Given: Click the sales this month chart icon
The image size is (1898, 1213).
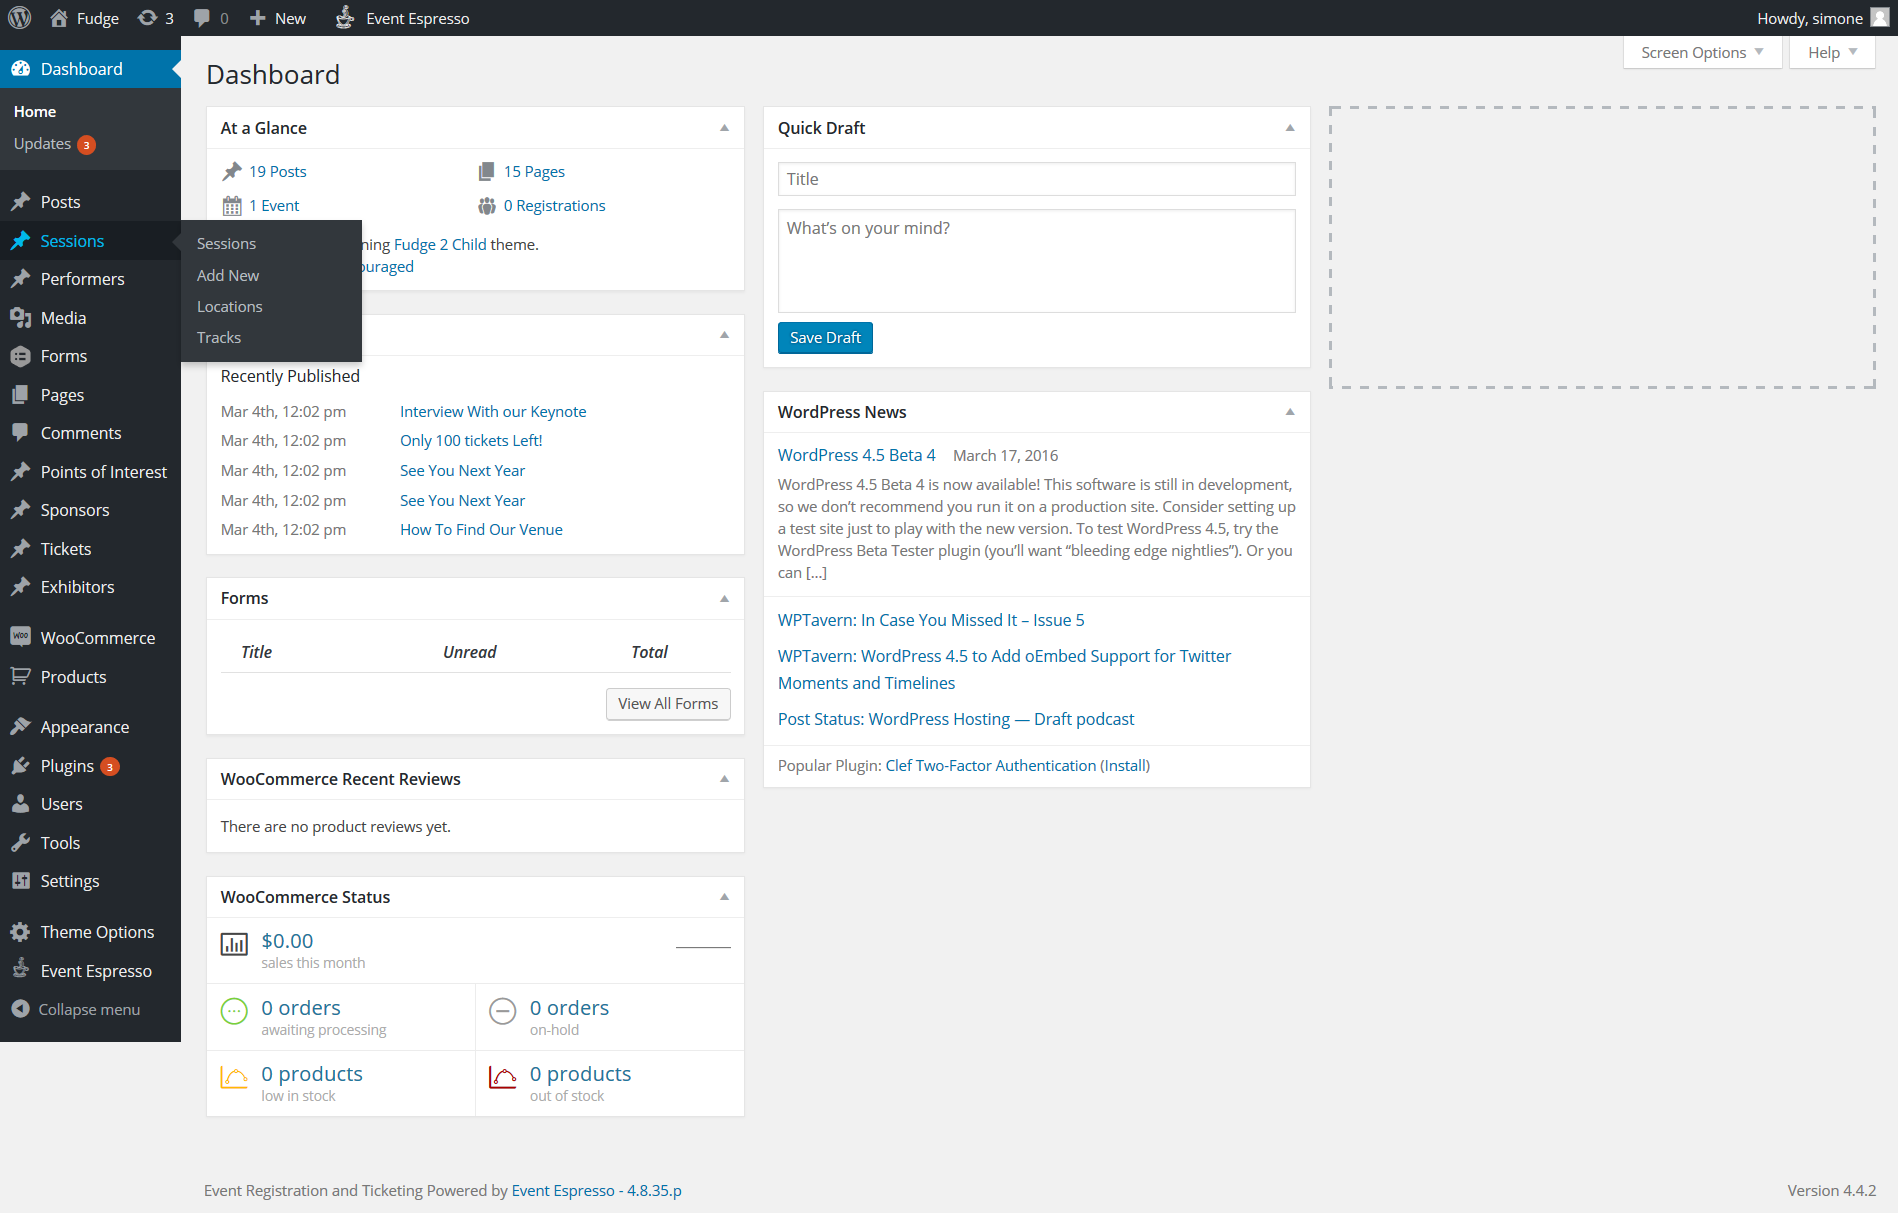Looking at the screenshot, I should (x=234, y=944).
